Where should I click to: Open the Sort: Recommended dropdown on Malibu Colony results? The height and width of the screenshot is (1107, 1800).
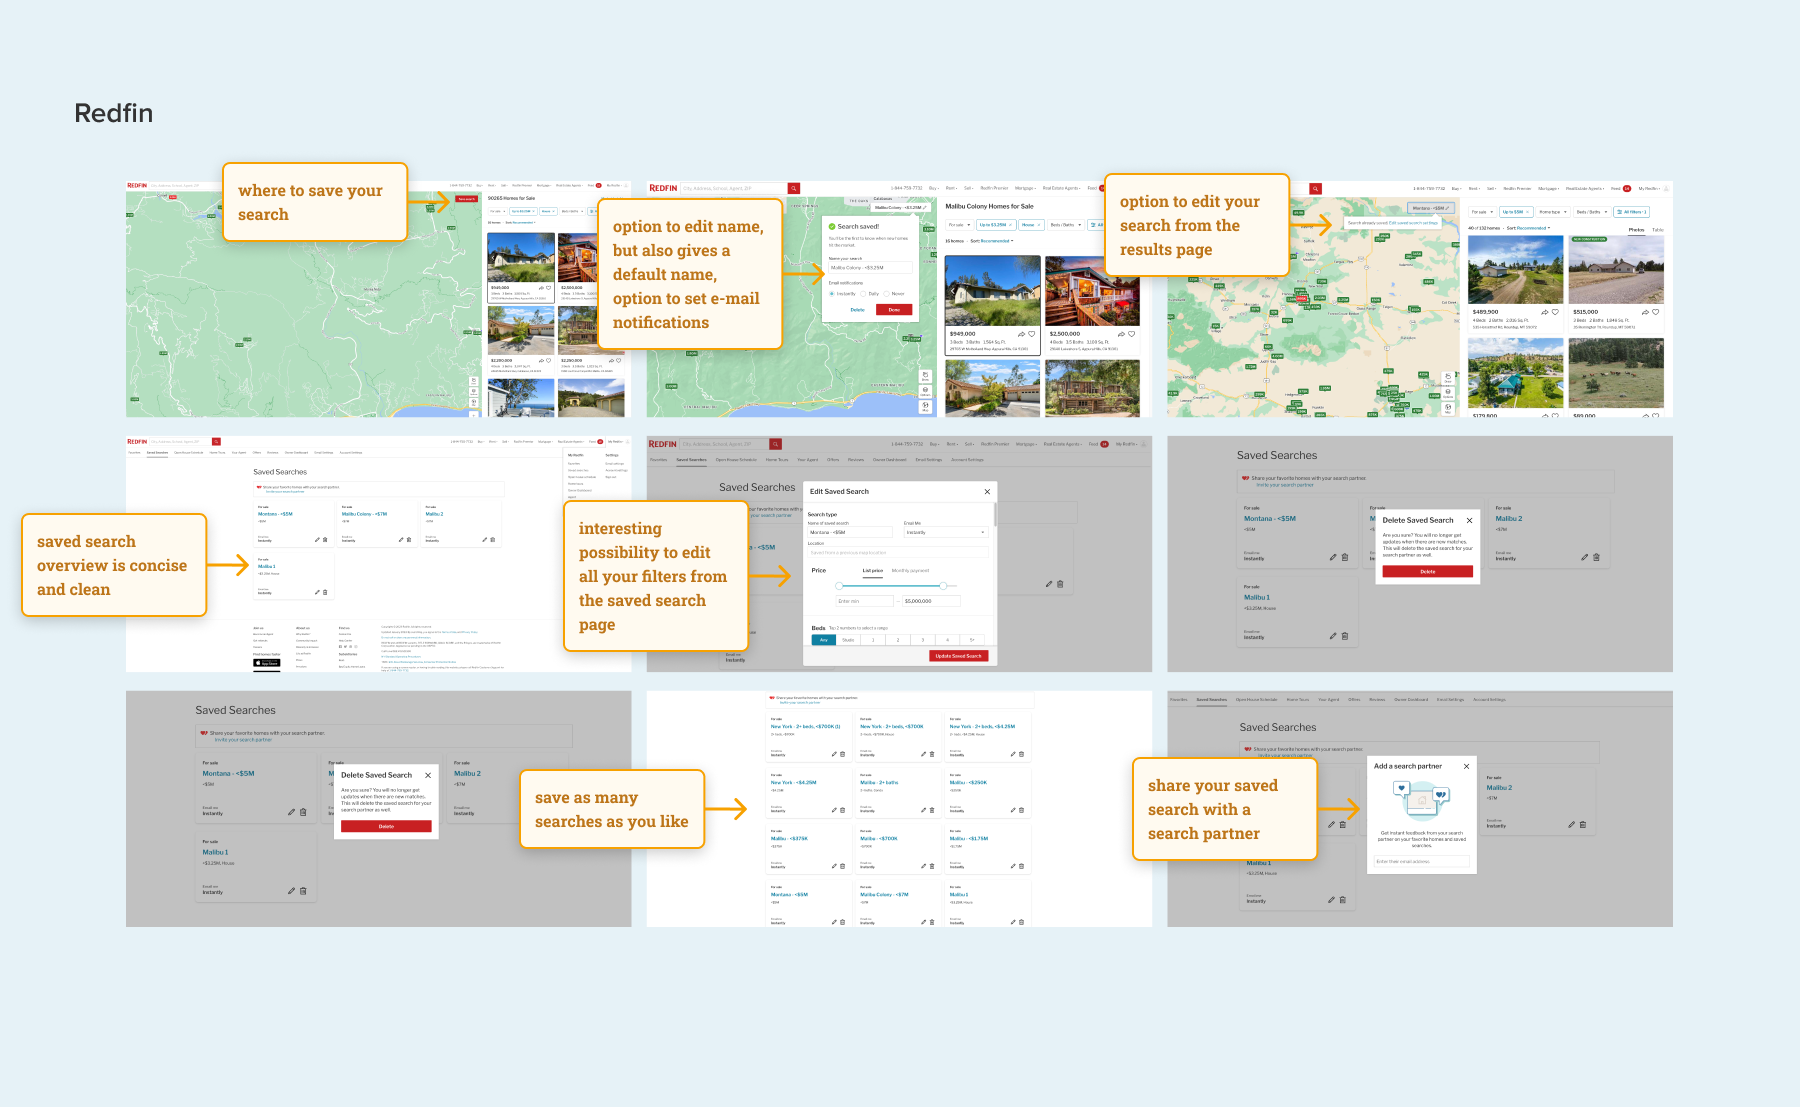tap(992, 241)
